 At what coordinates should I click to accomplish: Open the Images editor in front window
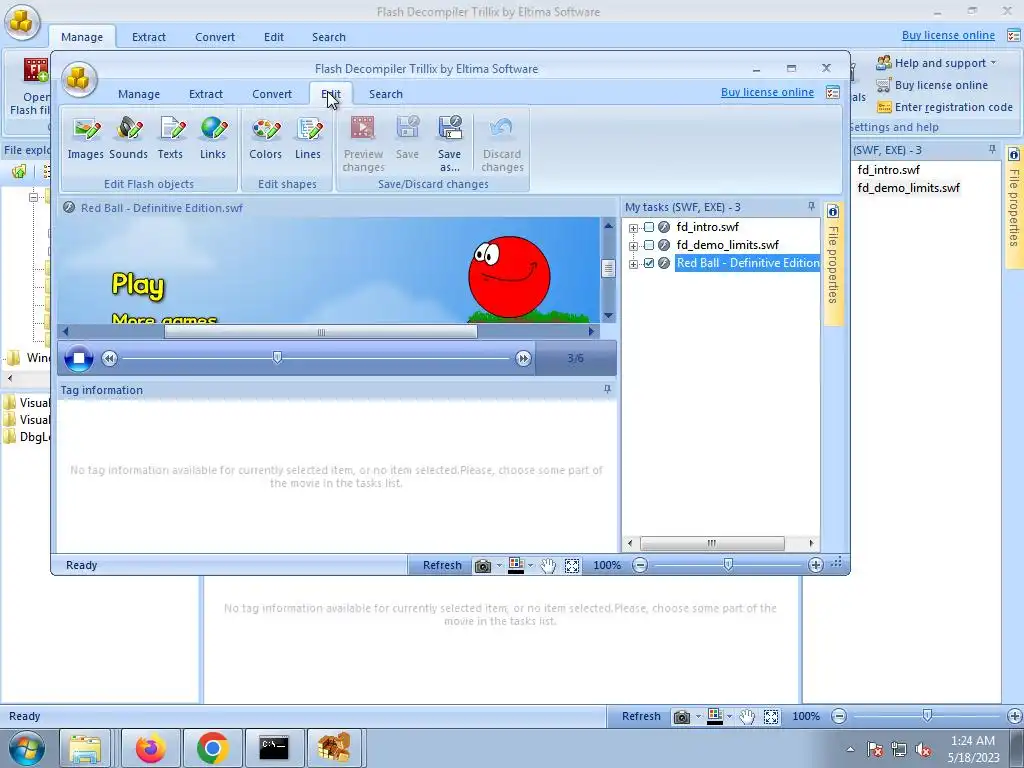(86, 138)
